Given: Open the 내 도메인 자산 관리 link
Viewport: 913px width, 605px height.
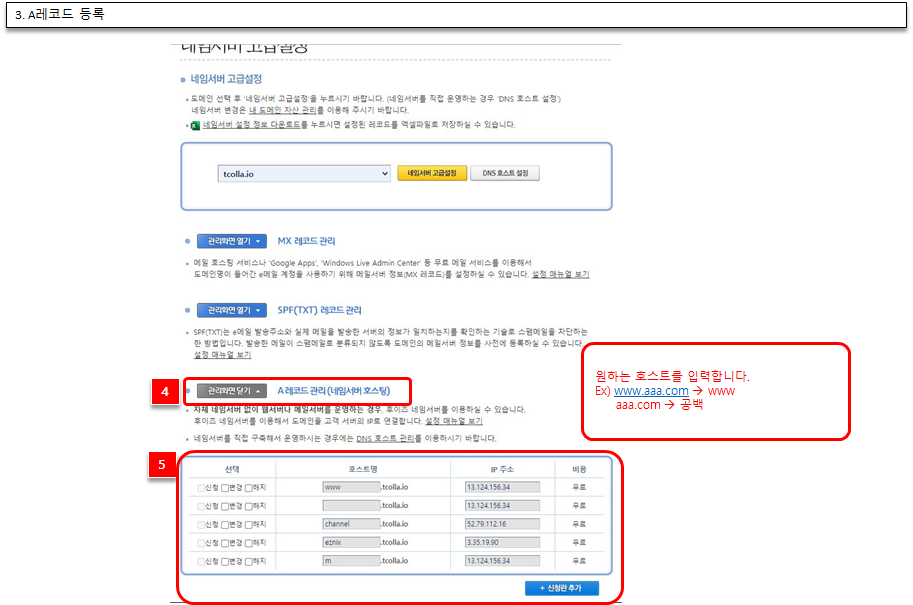Looking at the screenshot, I should 282,110.
